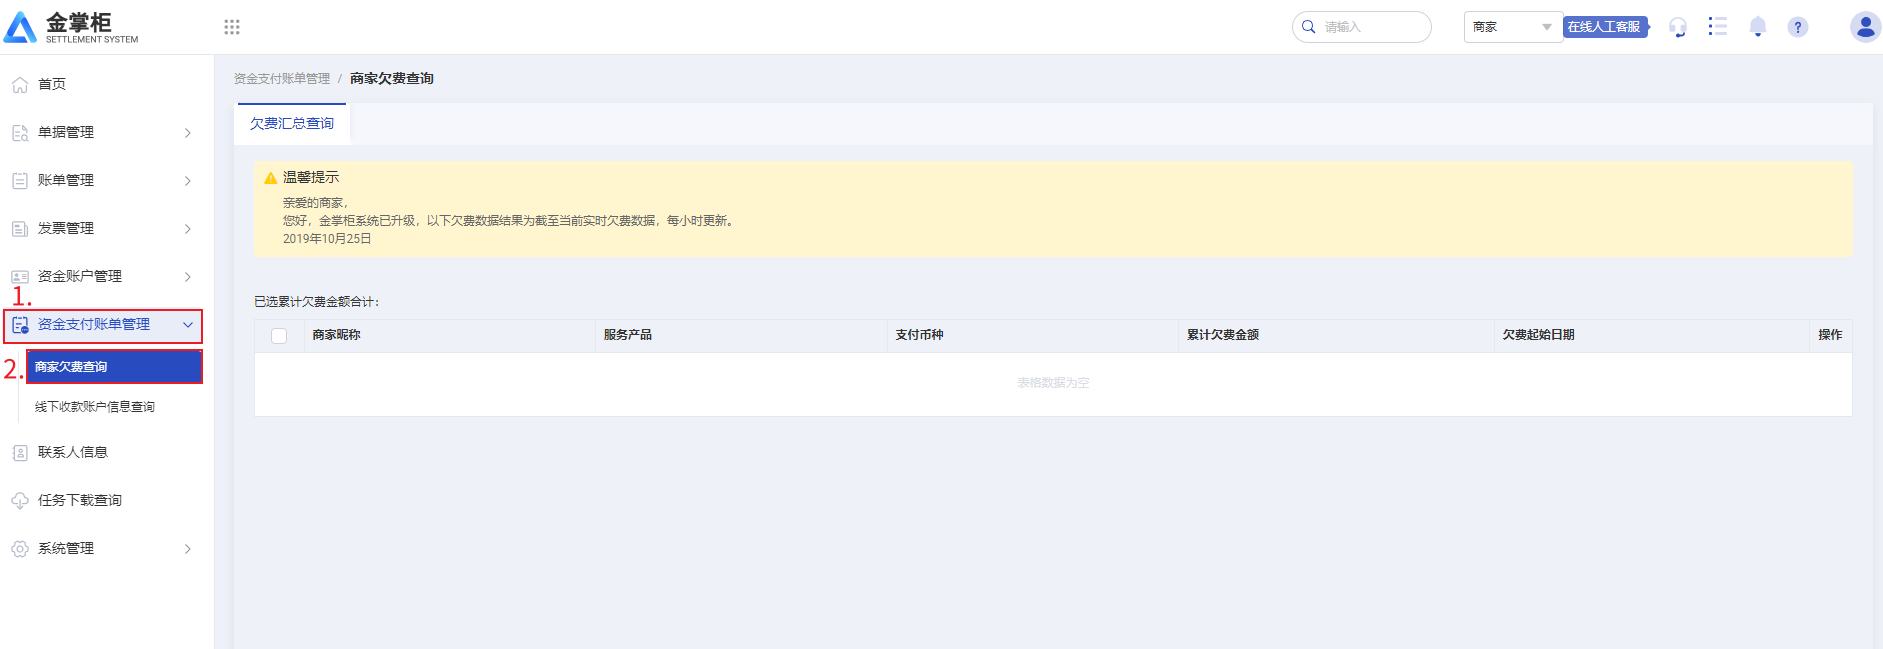Open the apps grid menu icon
This screenshot has height=649, width=1883.
(x=232, y=27)
